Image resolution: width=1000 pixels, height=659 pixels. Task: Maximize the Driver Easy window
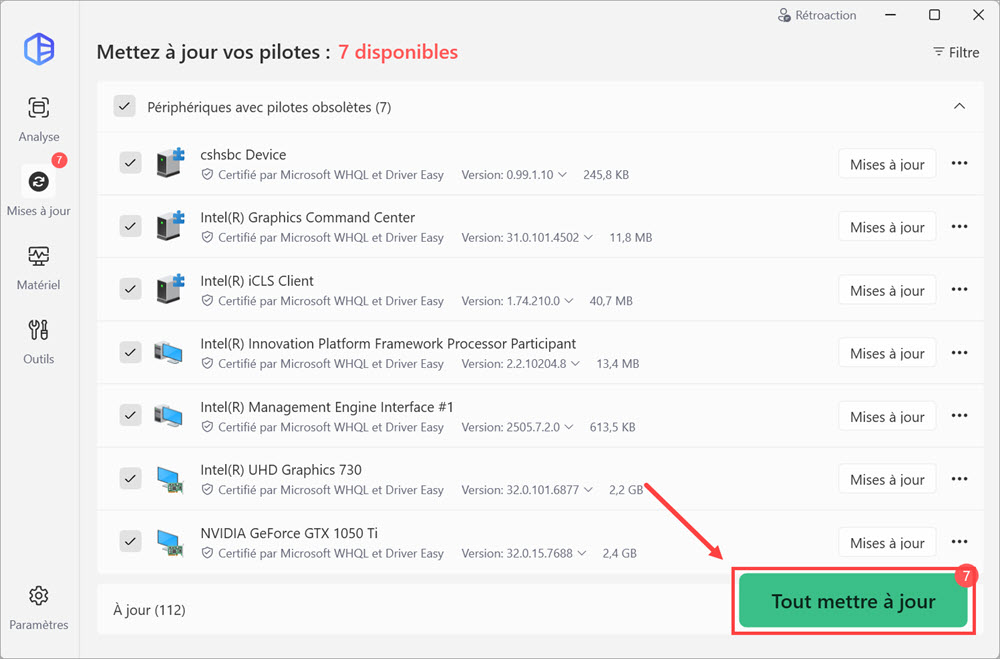[x=934, y=15]
